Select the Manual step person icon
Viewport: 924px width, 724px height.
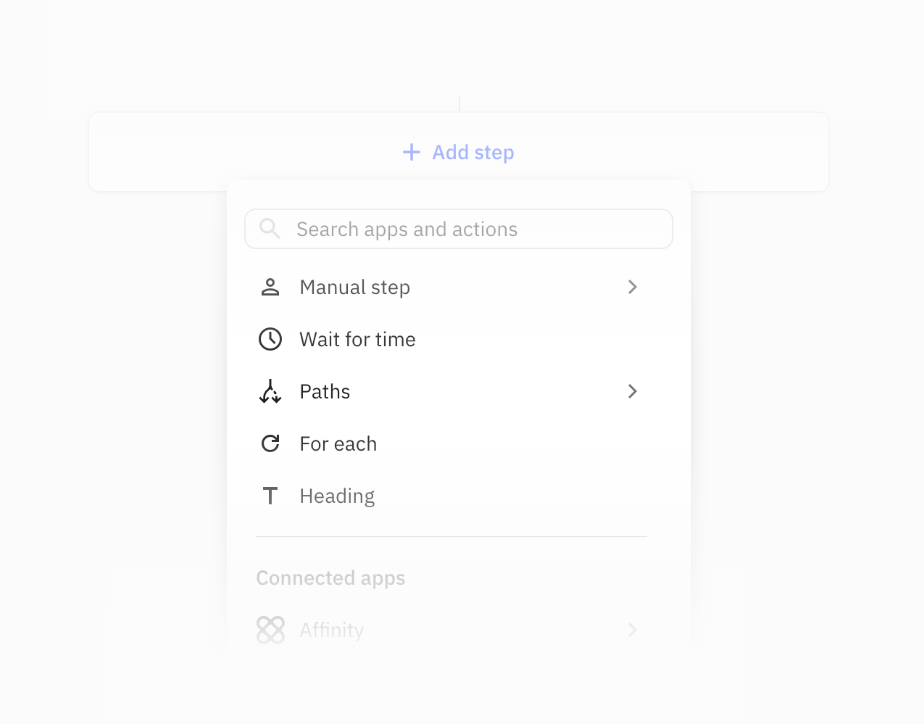point(270,287)
